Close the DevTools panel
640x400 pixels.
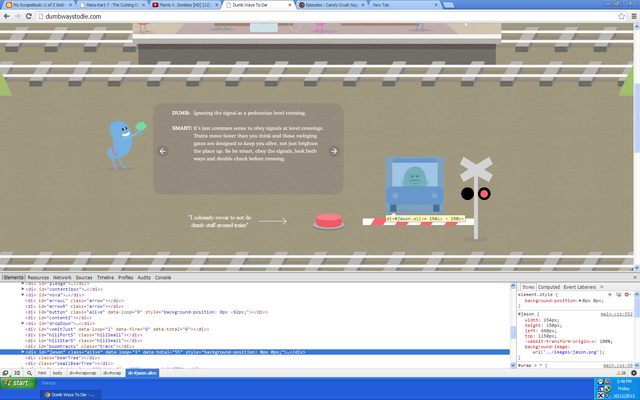635,278
